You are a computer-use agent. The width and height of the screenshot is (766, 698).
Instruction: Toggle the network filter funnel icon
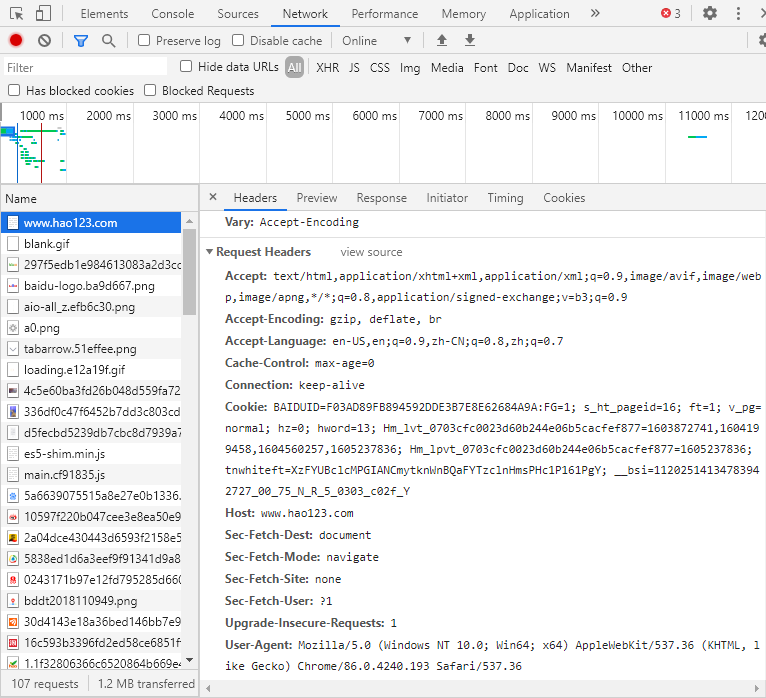[x=81, y=40]
